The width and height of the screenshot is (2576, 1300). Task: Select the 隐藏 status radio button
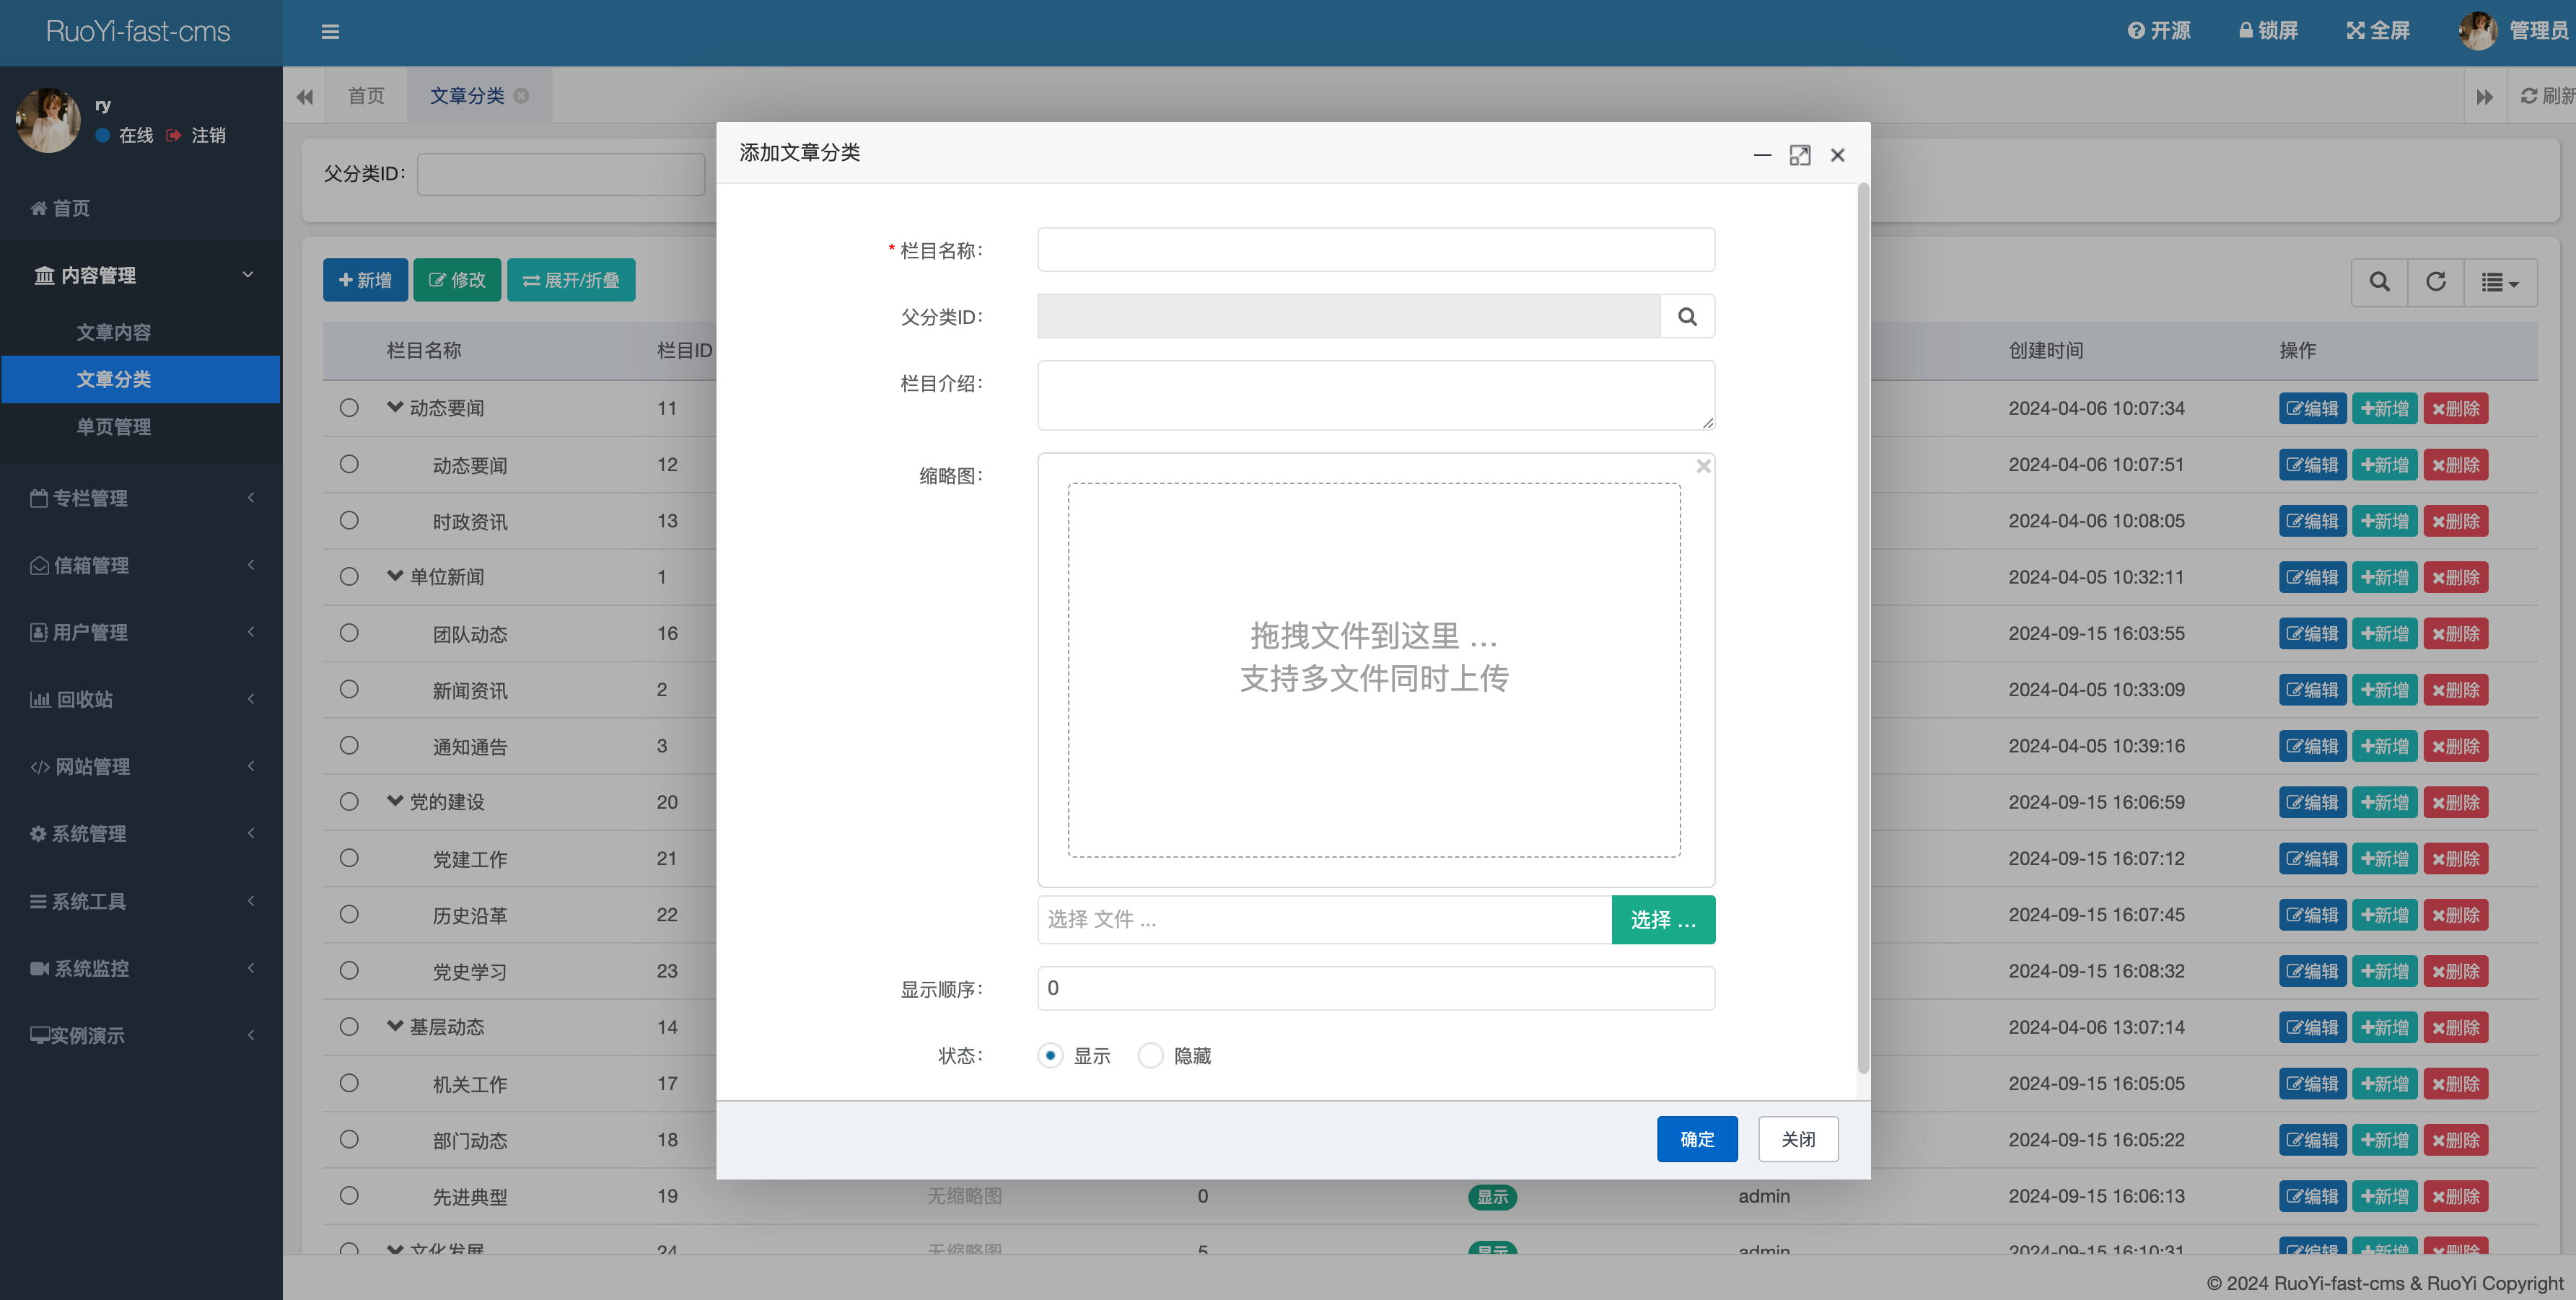pyautogui.click(x=1150, y=1055)
